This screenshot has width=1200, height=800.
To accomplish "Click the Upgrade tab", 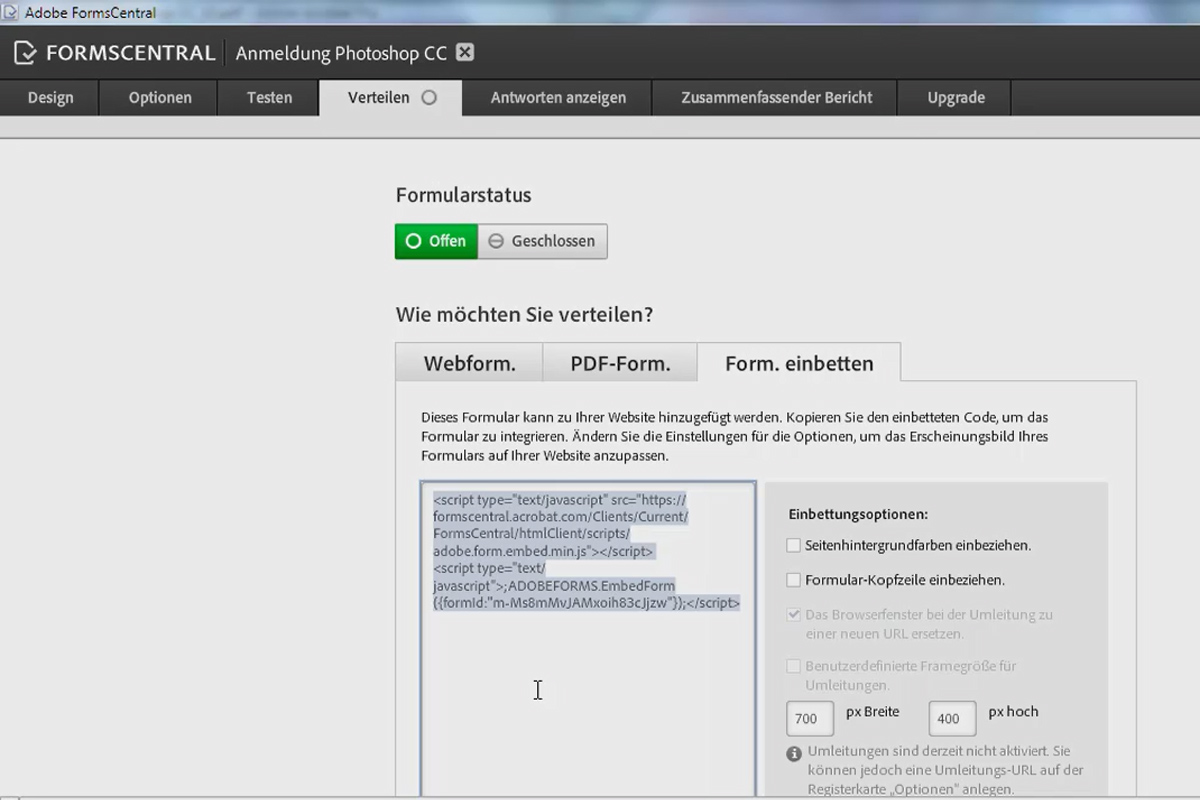I will click(x=956, y=98).
